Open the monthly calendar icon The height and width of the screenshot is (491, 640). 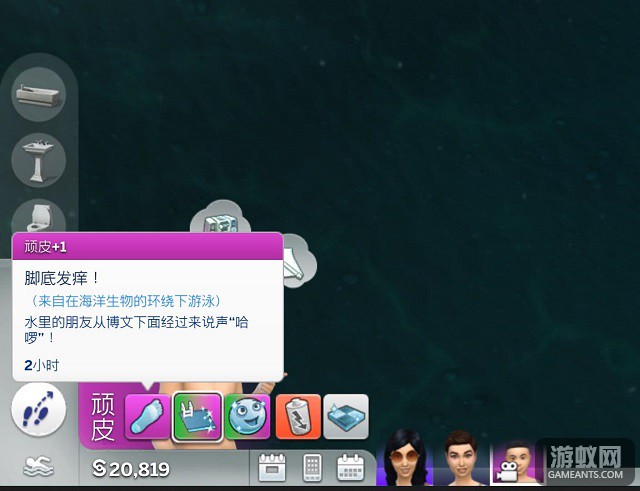click(x=351, y=467)
